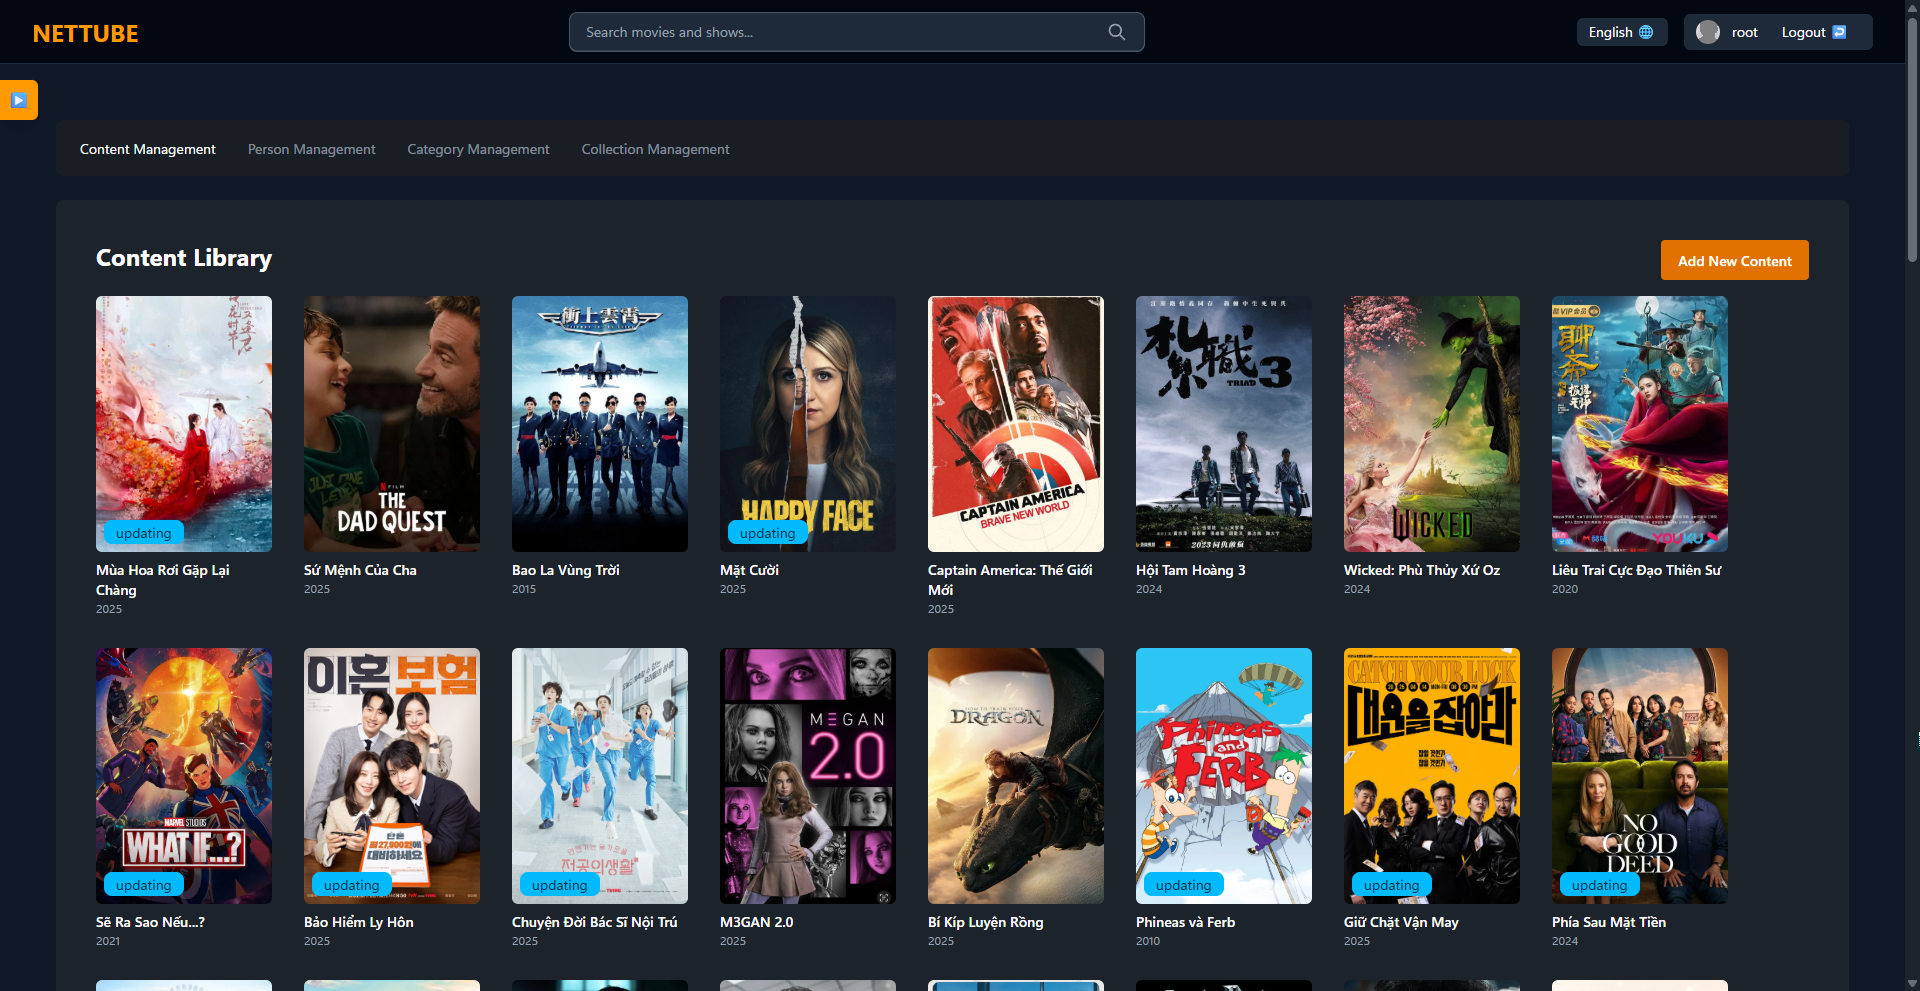Click the search magnifier icon
The height and width of the screenshot is (991, 1920).
(1117, 32)
